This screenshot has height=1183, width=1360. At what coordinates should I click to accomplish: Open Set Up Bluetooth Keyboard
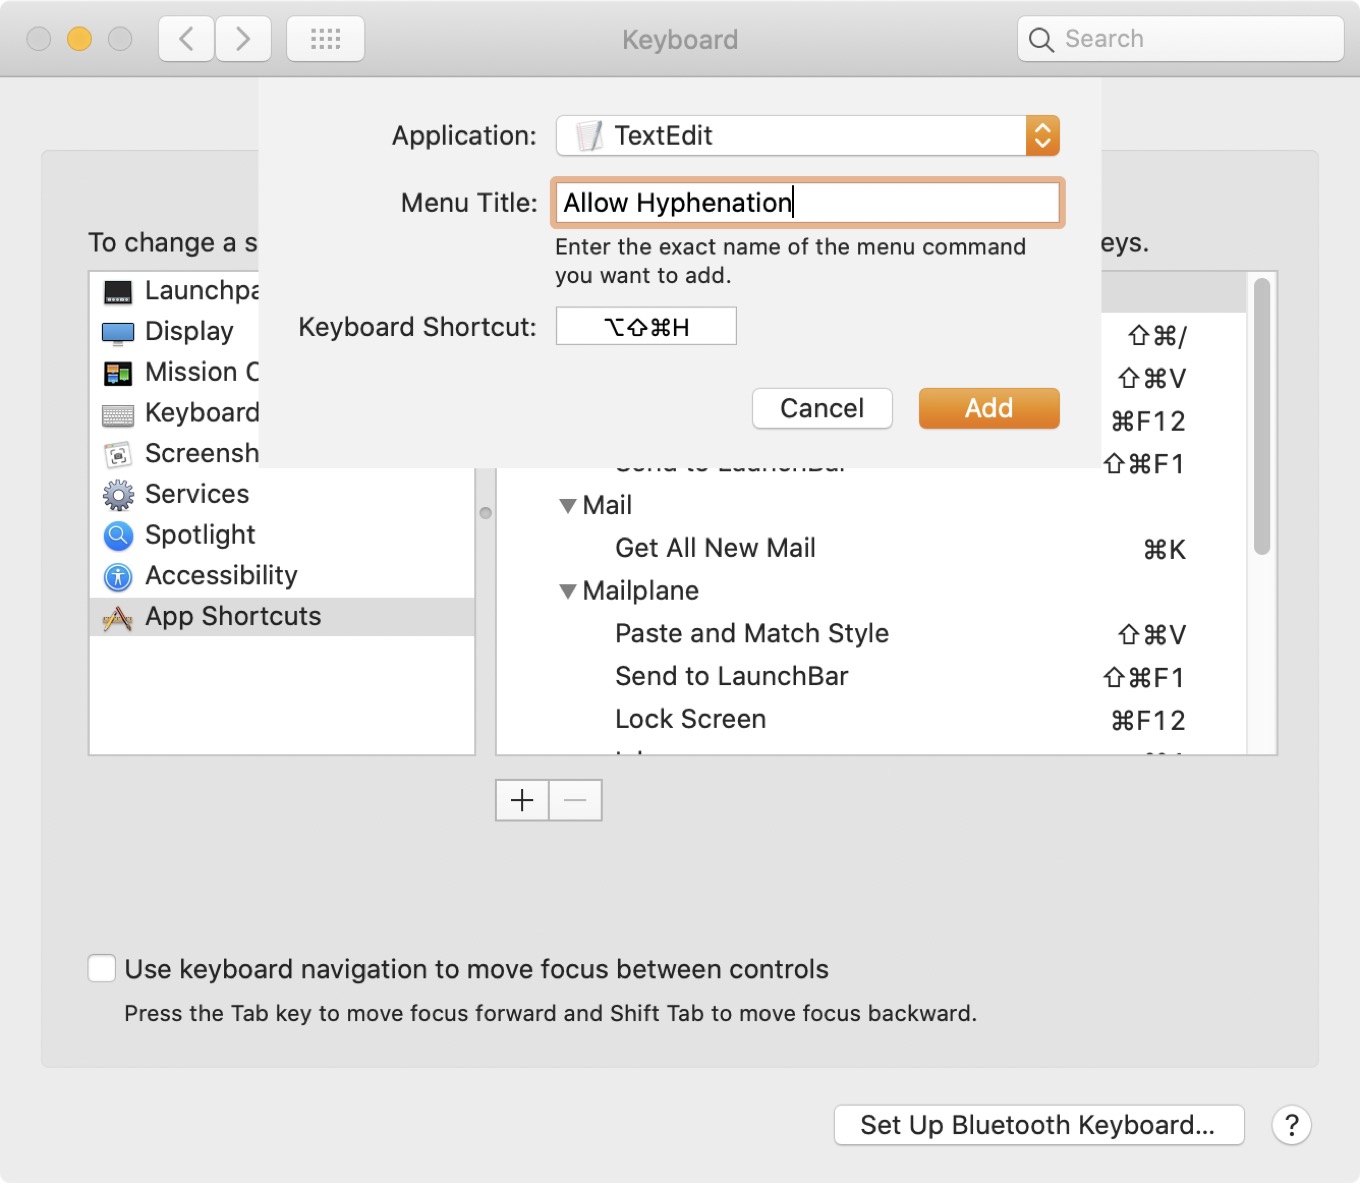(x=1039, y=1125)
